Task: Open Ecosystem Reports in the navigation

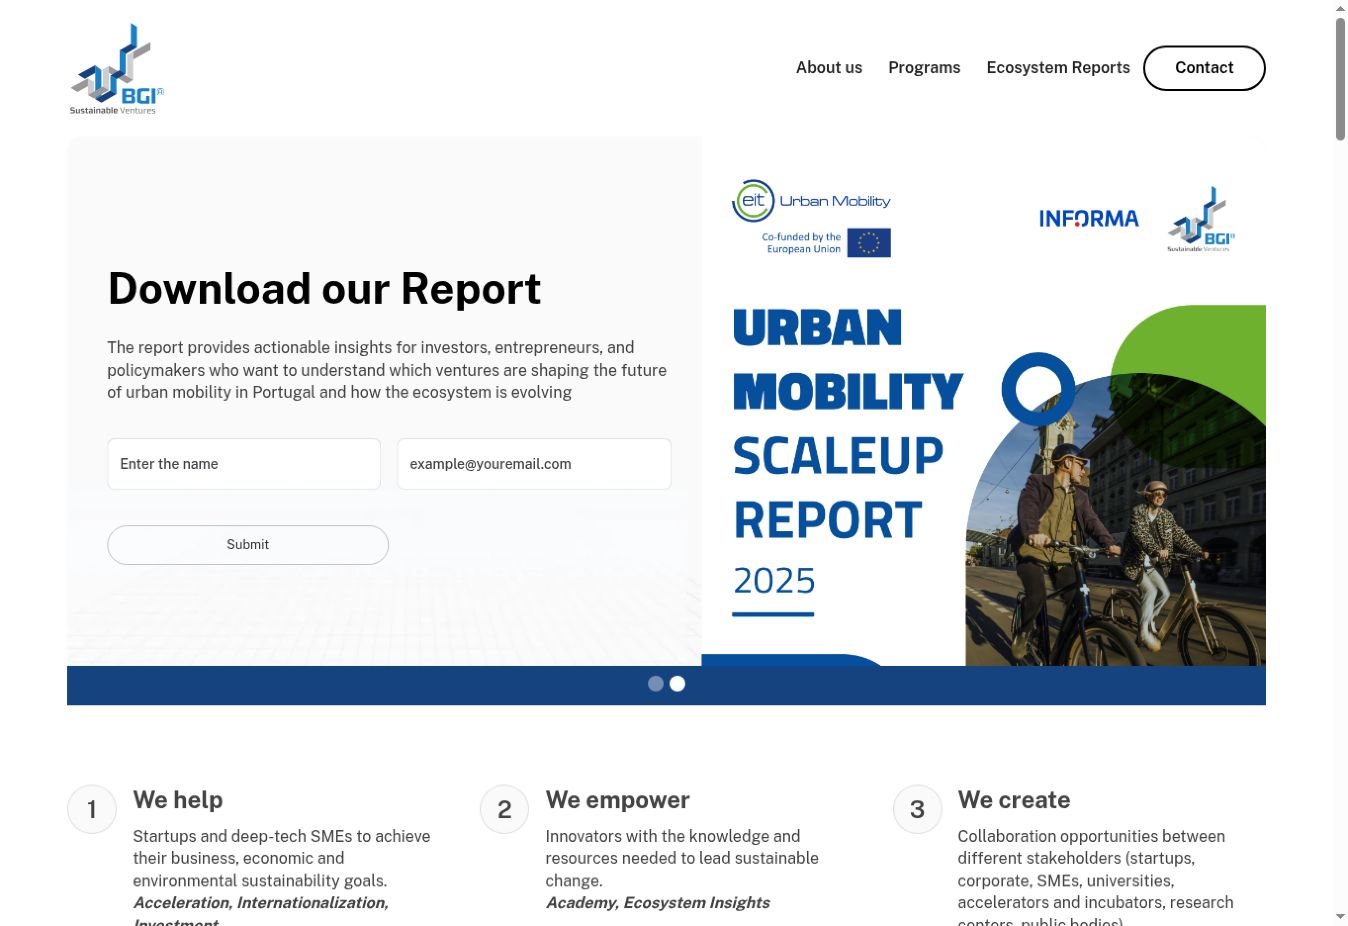Action: coord(1058,68)
